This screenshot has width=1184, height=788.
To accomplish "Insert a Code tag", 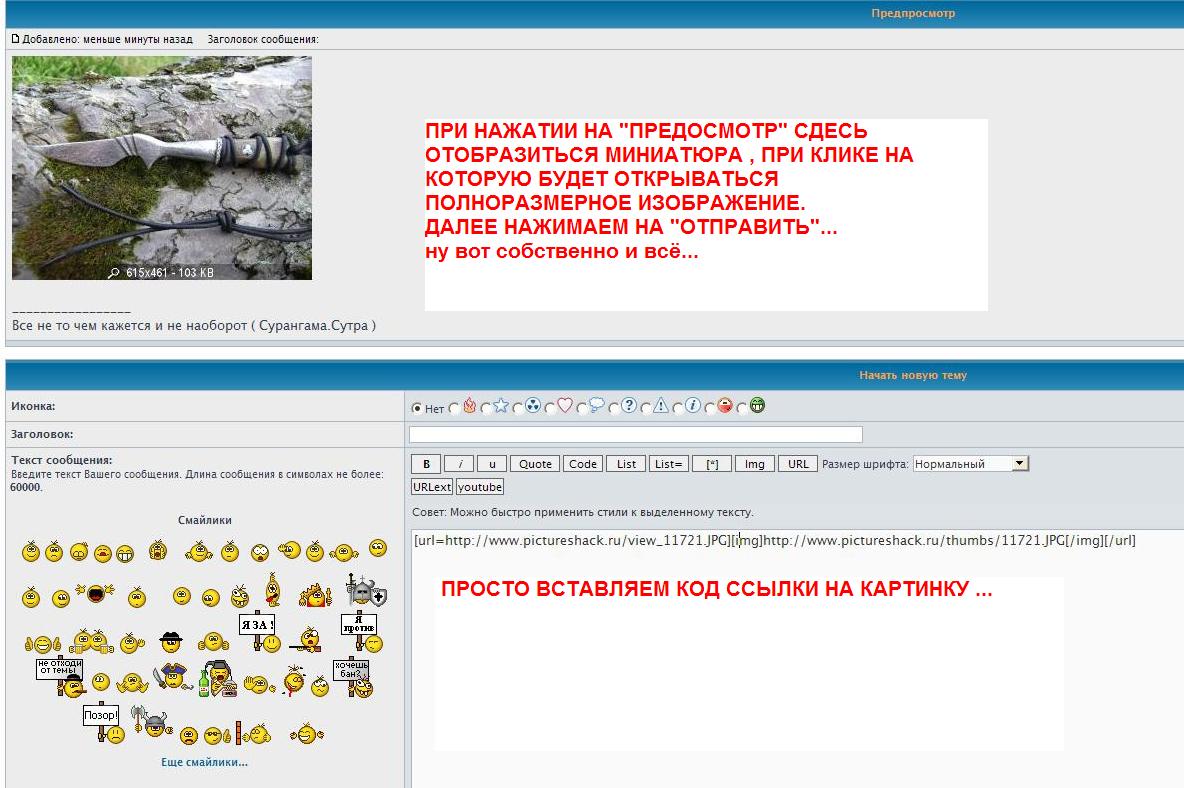I will point(583,464).
